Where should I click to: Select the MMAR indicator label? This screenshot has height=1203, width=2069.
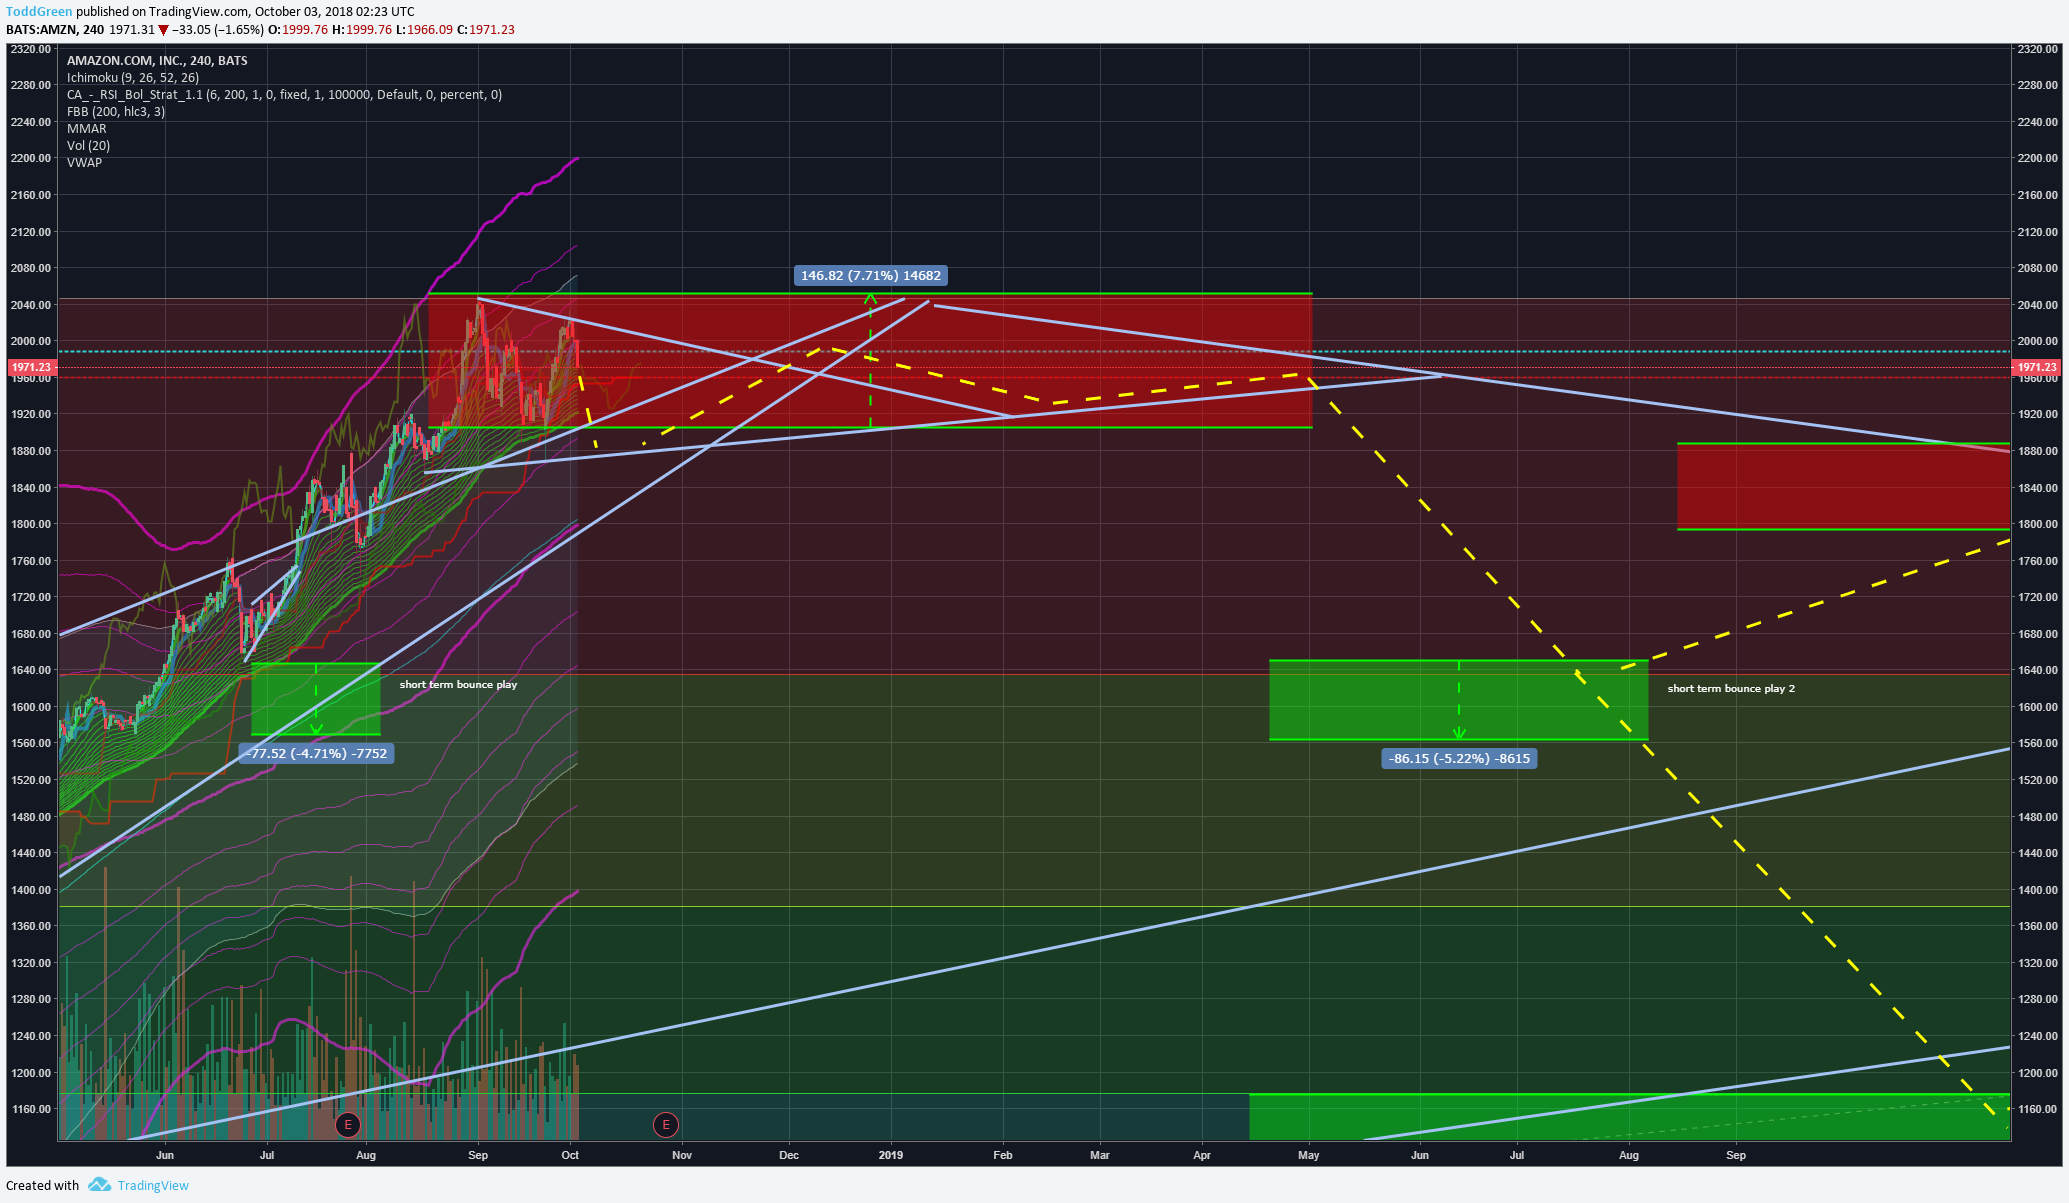[x=87, y=128]
